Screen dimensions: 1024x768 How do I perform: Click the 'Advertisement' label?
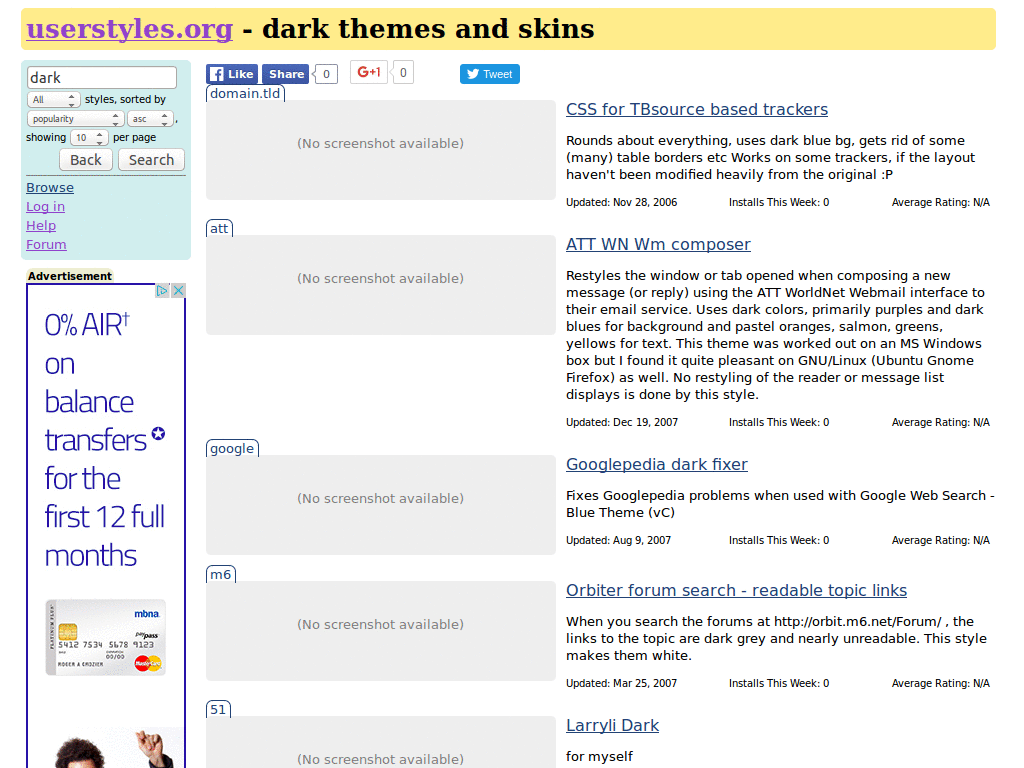pyautogui.click(x=69, y=276)
